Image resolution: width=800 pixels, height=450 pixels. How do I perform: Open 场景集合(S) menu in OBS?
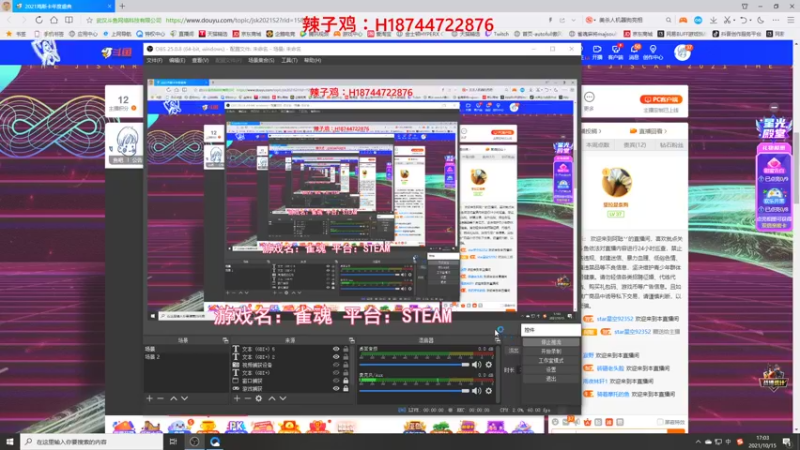[261, 60]
